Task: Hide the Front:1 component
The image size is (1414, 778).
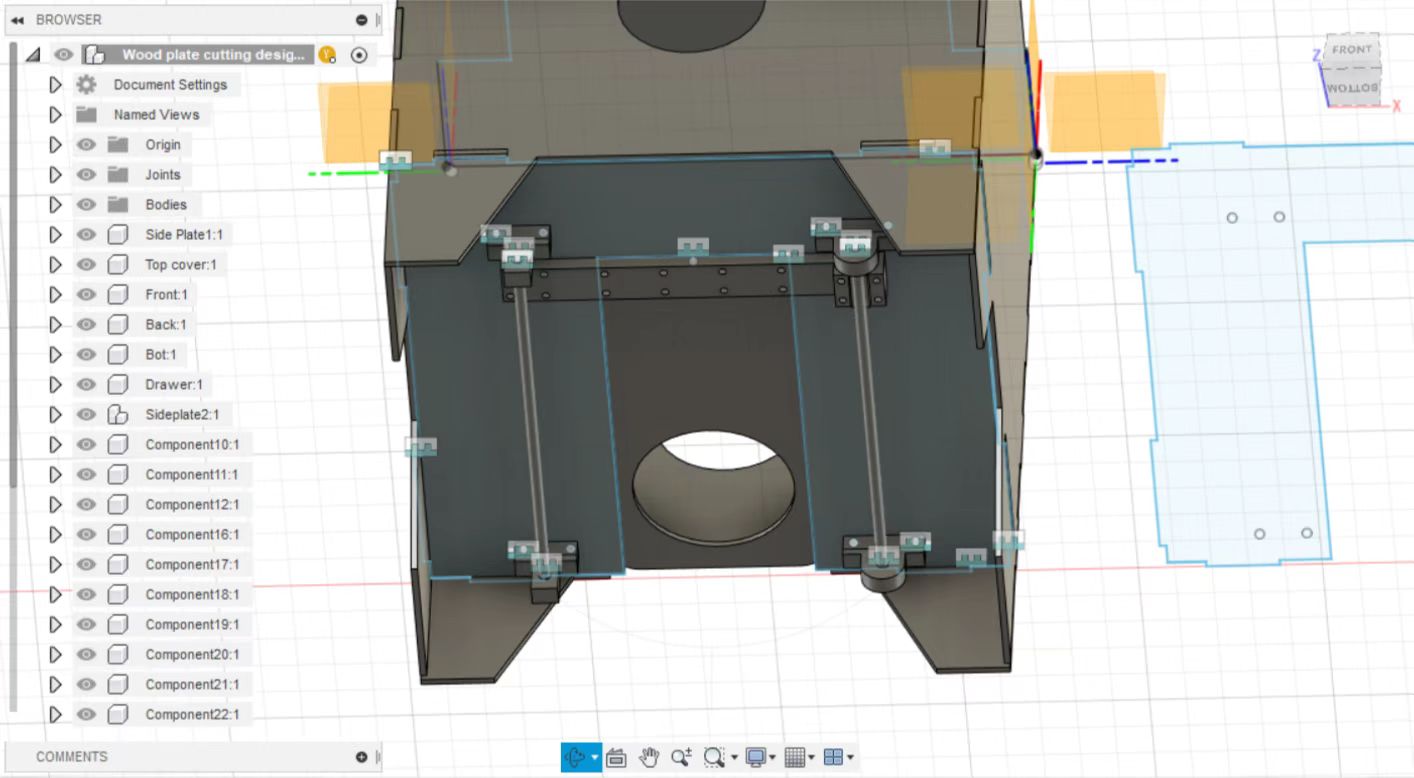Action: [x=86, y=294]
